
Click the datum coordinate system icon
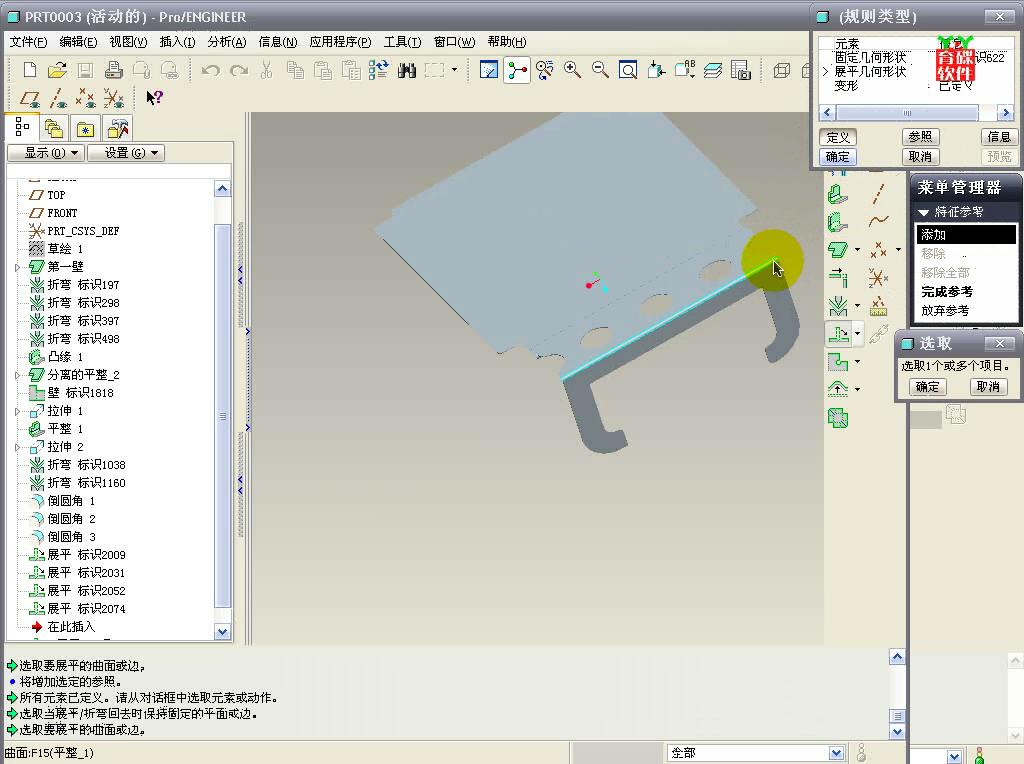pyautogui.click(x=878, y=278)
